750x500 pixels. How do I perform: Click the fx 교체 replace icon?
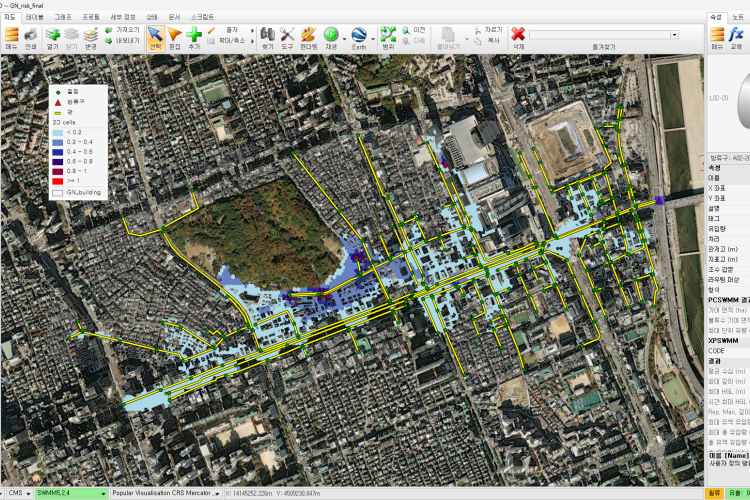click(736, 38)
